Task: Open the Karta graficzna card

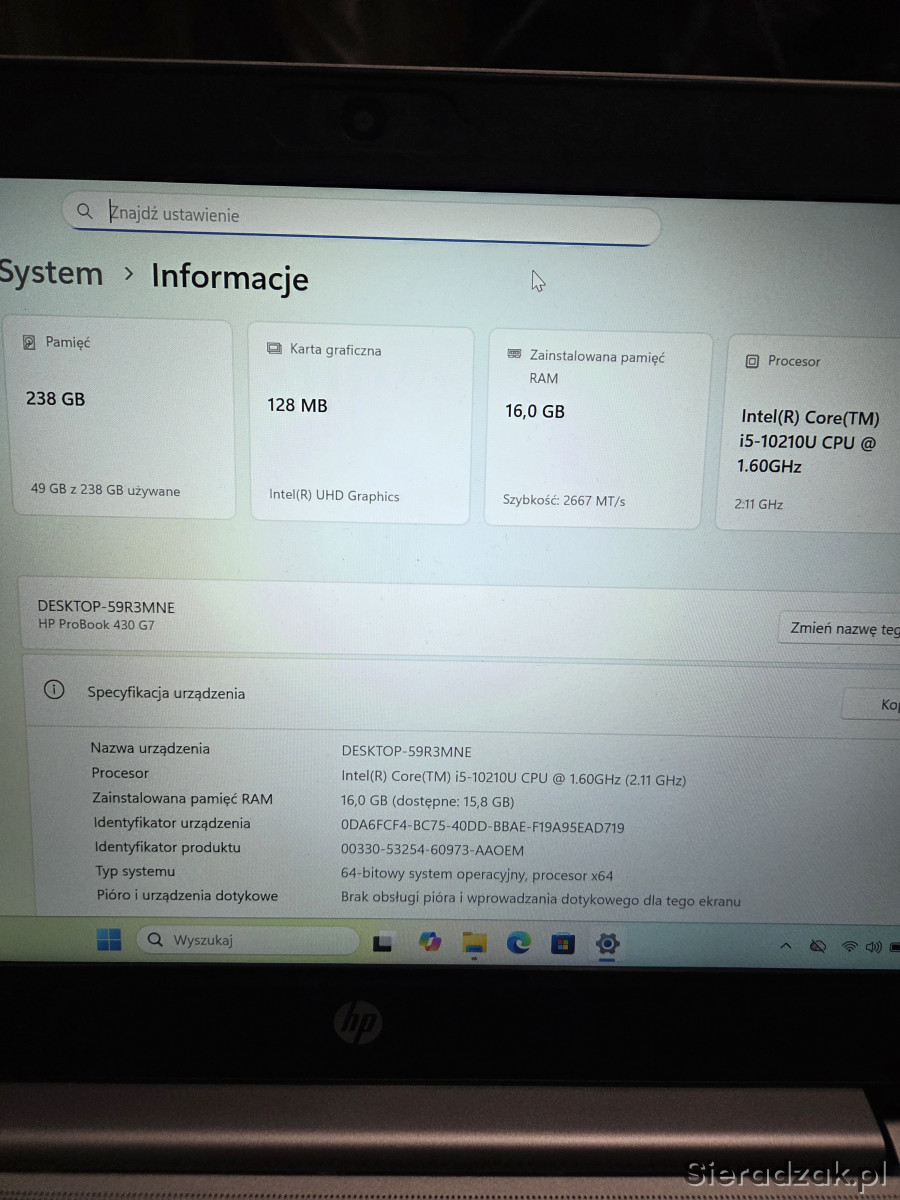Action: click(x=360, y=424)
